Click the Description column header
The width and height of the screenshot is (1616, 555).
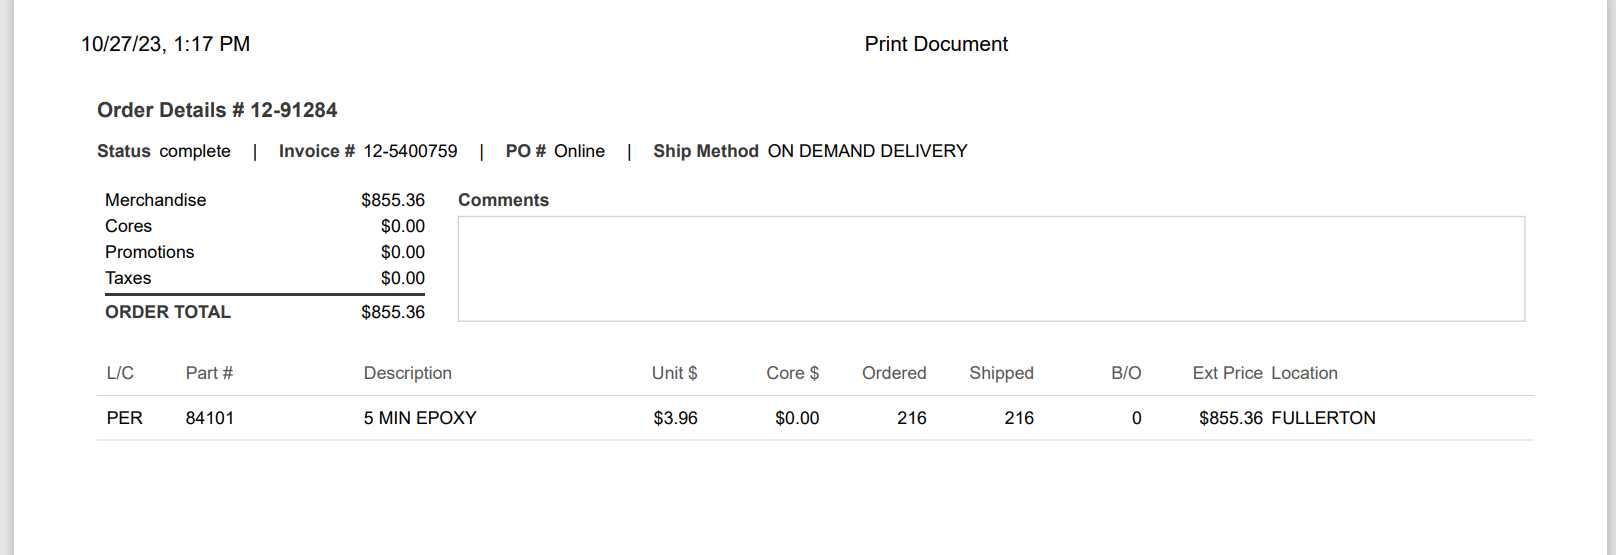408,373
